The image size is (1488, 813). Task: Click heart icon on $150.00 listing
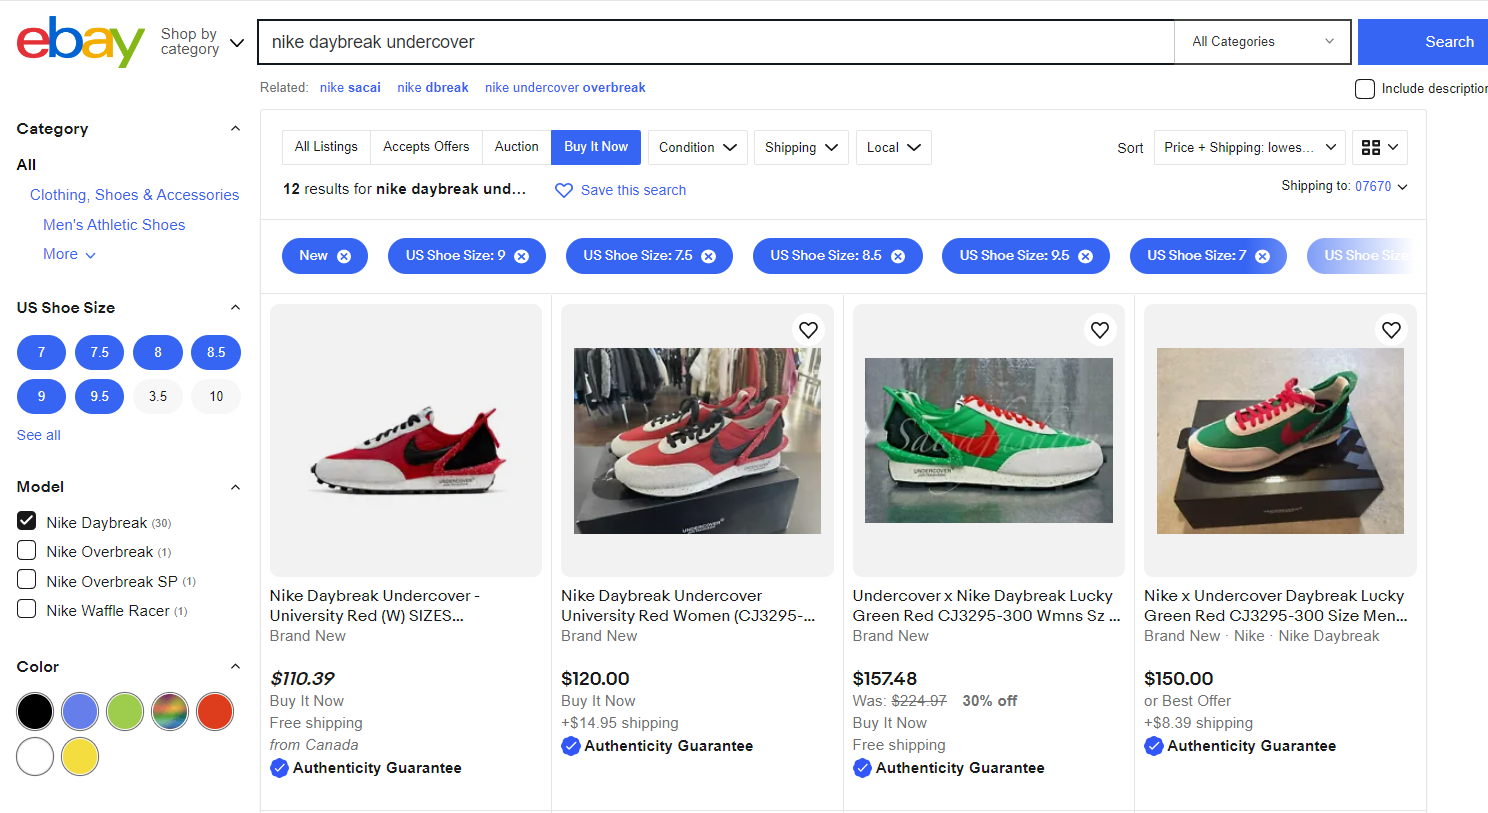click(x=1391, y=330)
